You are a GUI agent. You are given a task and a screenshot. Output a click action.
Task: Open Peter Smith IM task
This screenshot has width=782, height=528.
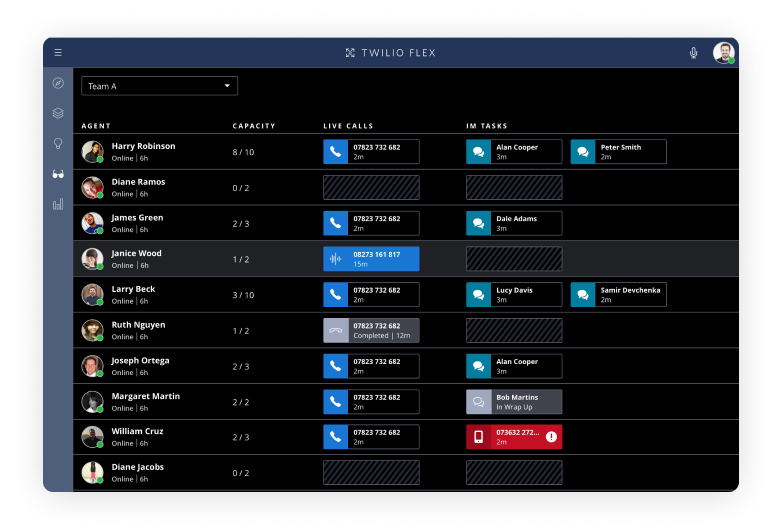click(618, 152)
